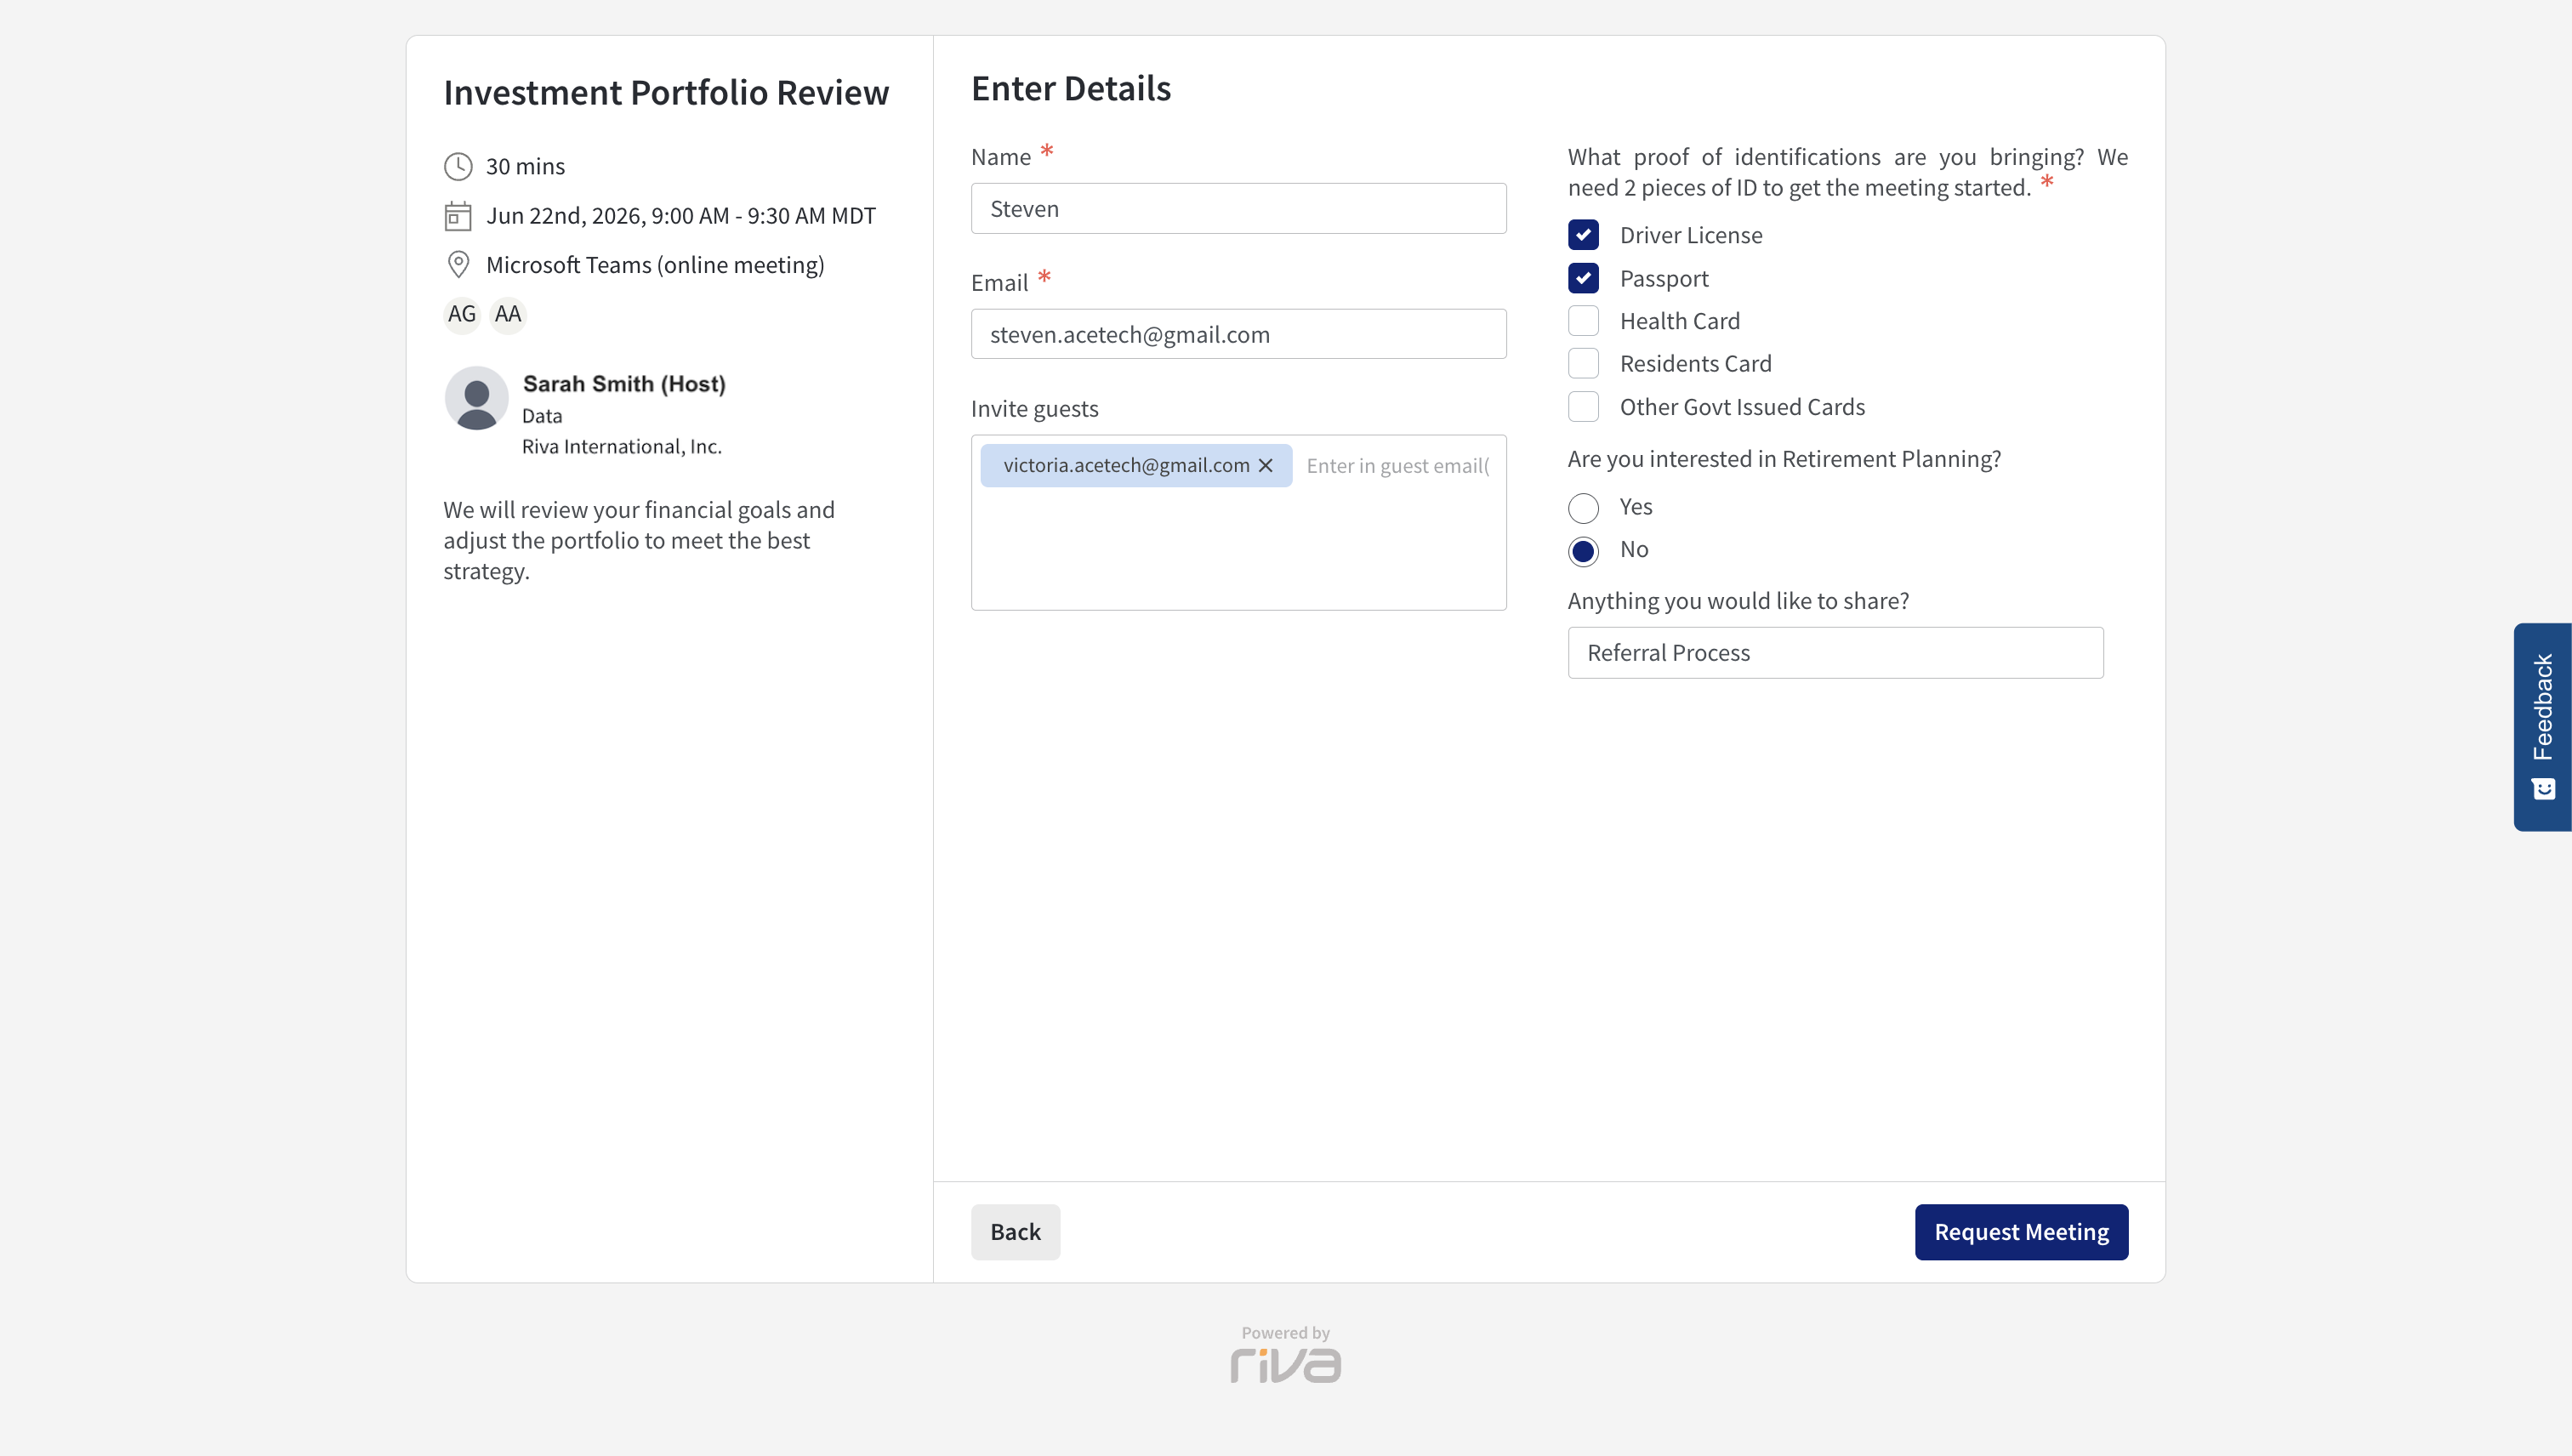
Task: Click the Enter Details heading
Action: [x=1071, y=88]
